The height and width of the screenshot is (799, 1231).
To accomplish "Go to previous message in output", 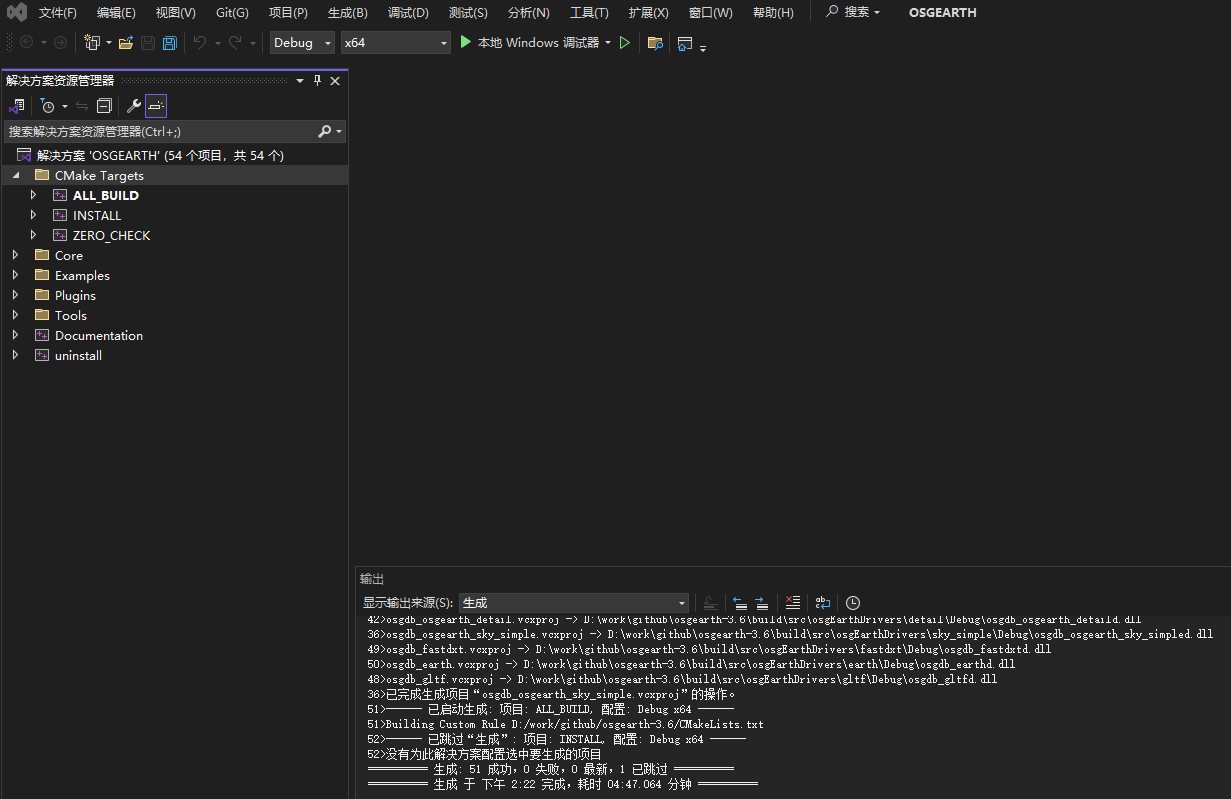I will 740,603.
